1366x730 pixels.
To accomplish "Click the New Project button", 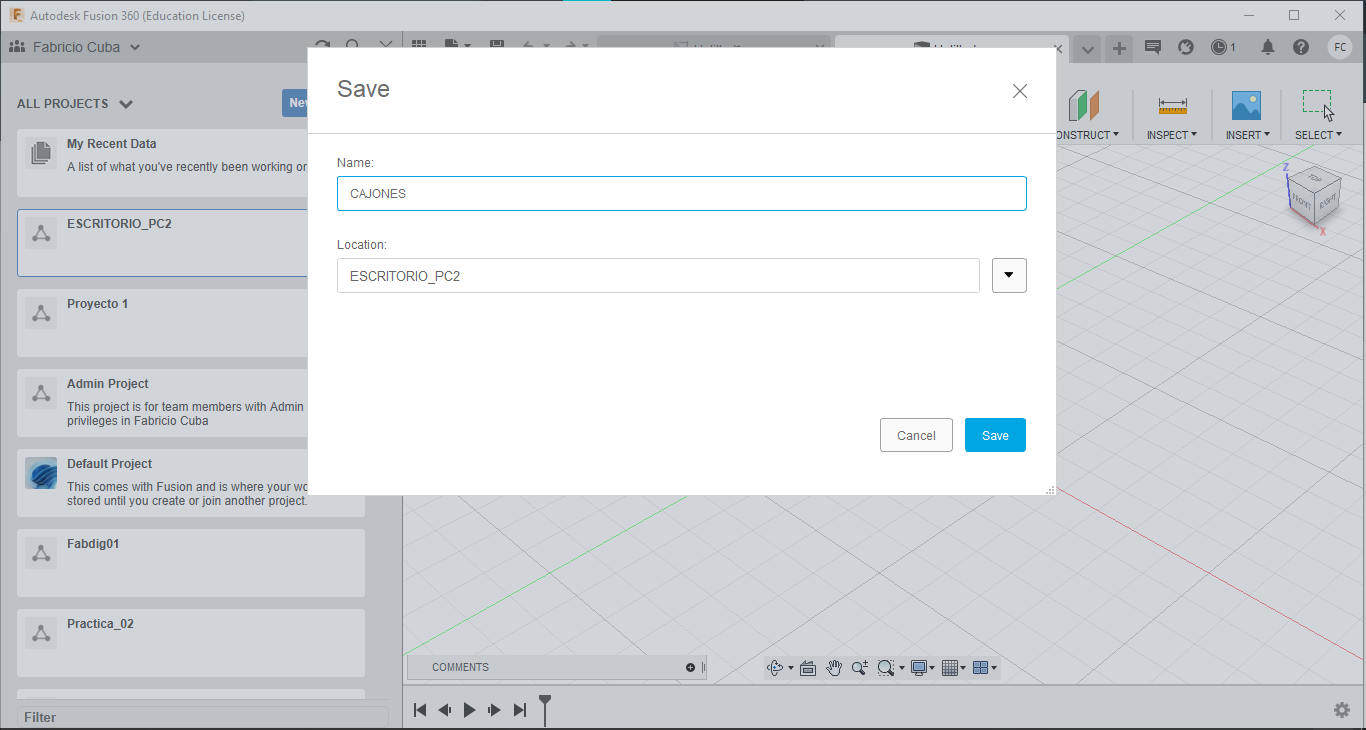I will point(295,103).
